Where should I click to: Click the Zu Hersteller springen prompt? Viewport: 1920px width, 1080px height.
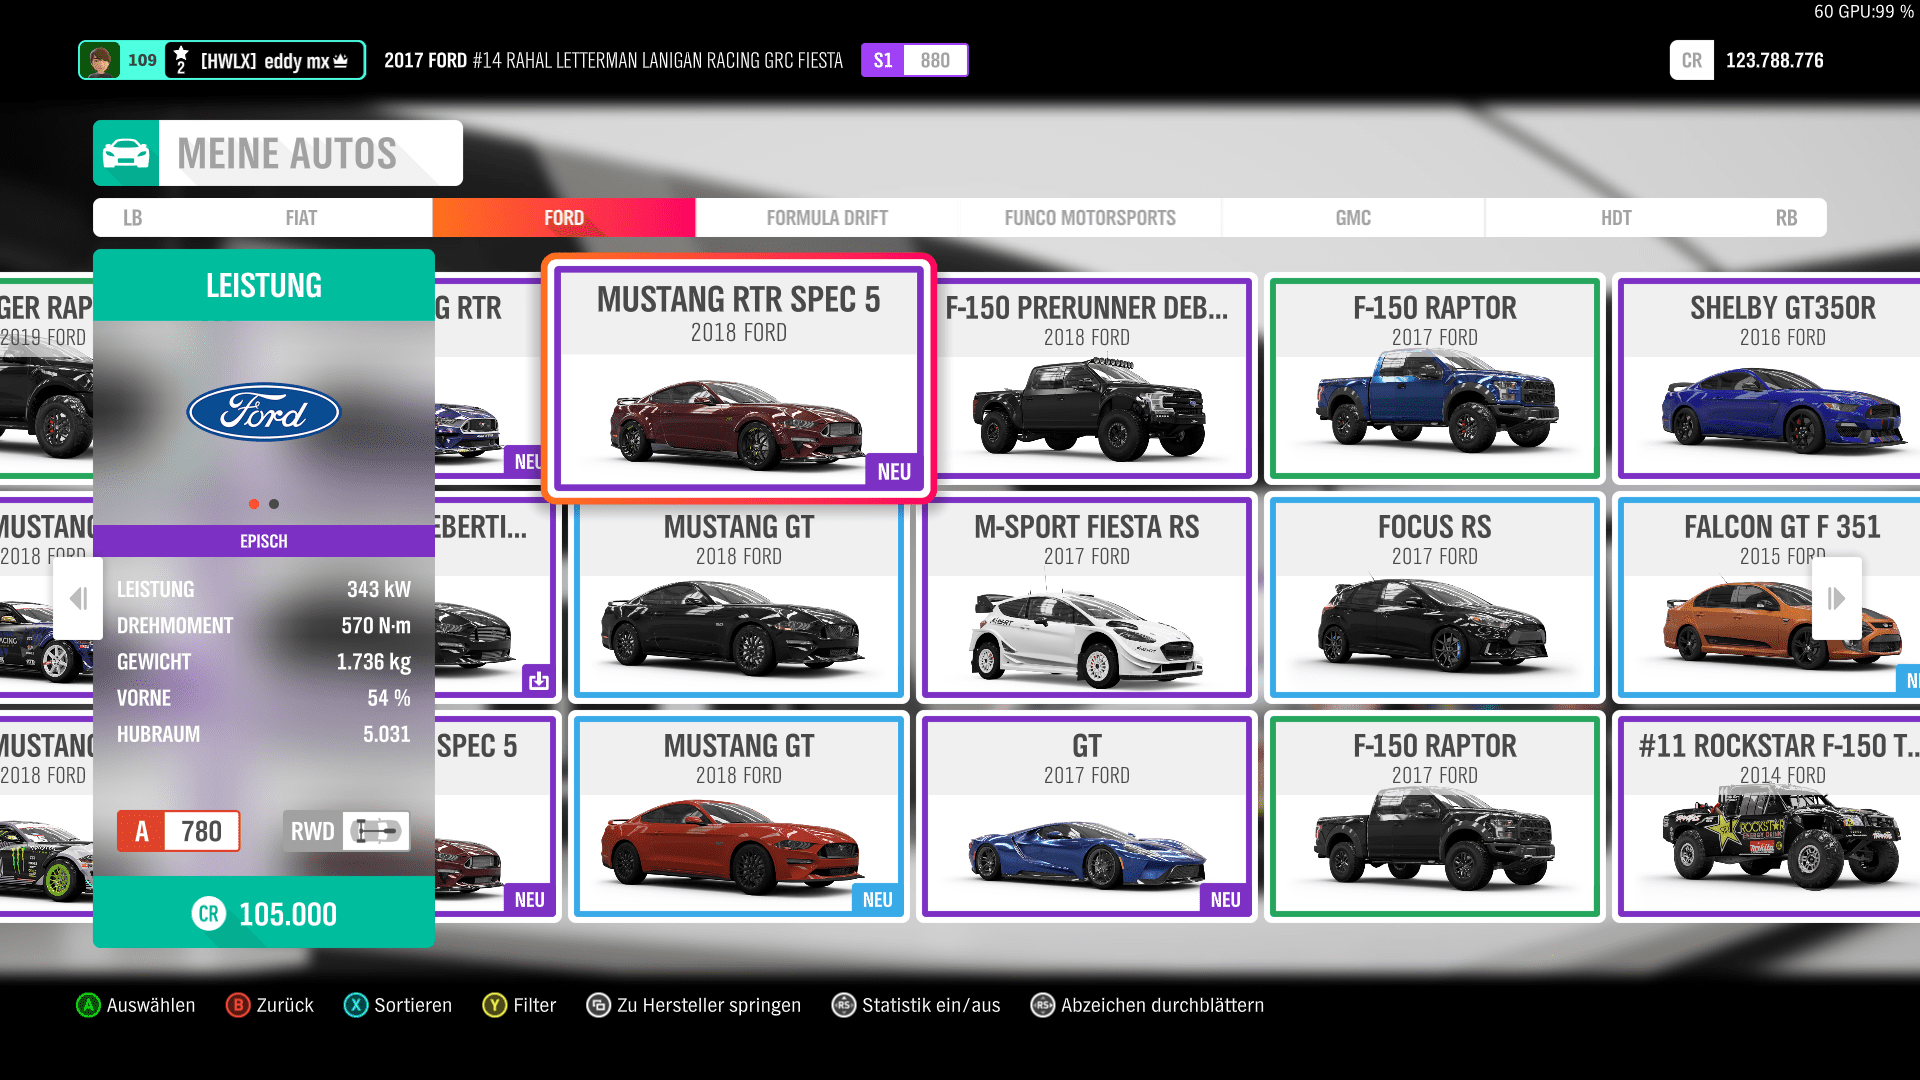694,1005
